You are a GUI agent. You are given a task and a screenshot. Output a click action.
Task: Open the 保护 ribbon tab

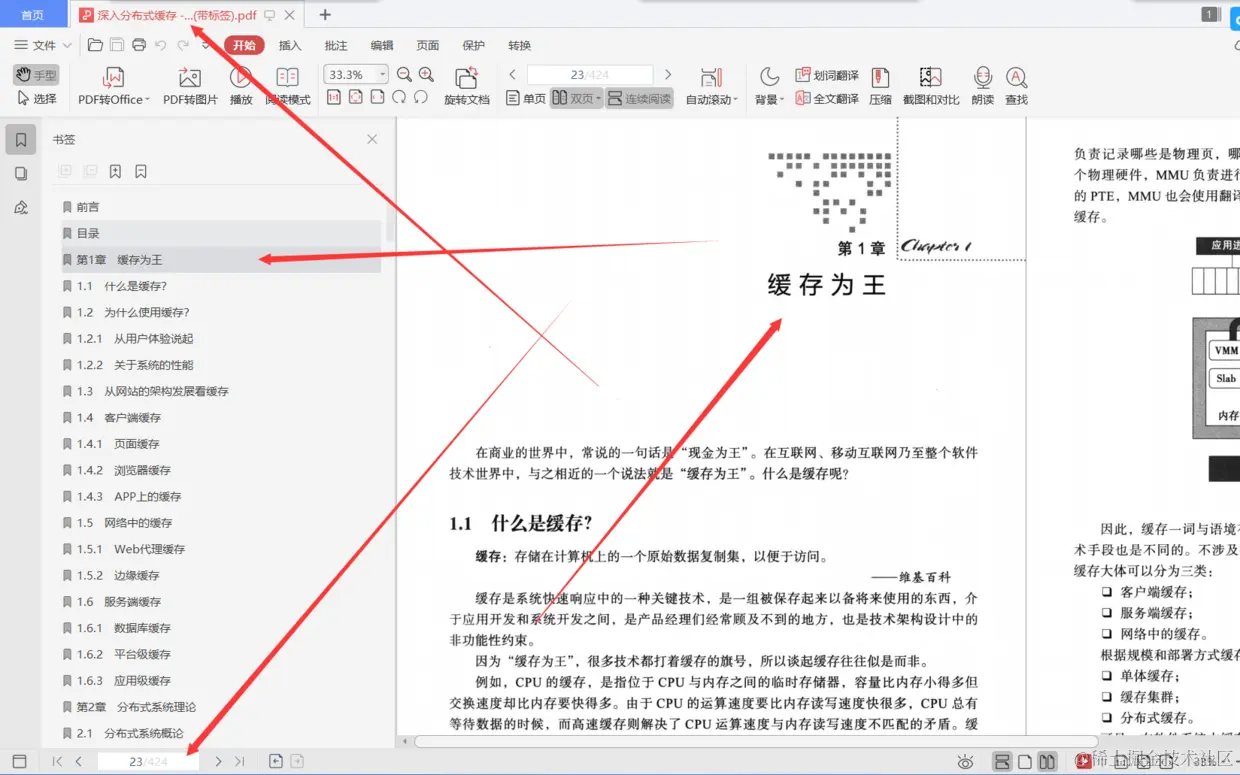(x=474, y=45)
